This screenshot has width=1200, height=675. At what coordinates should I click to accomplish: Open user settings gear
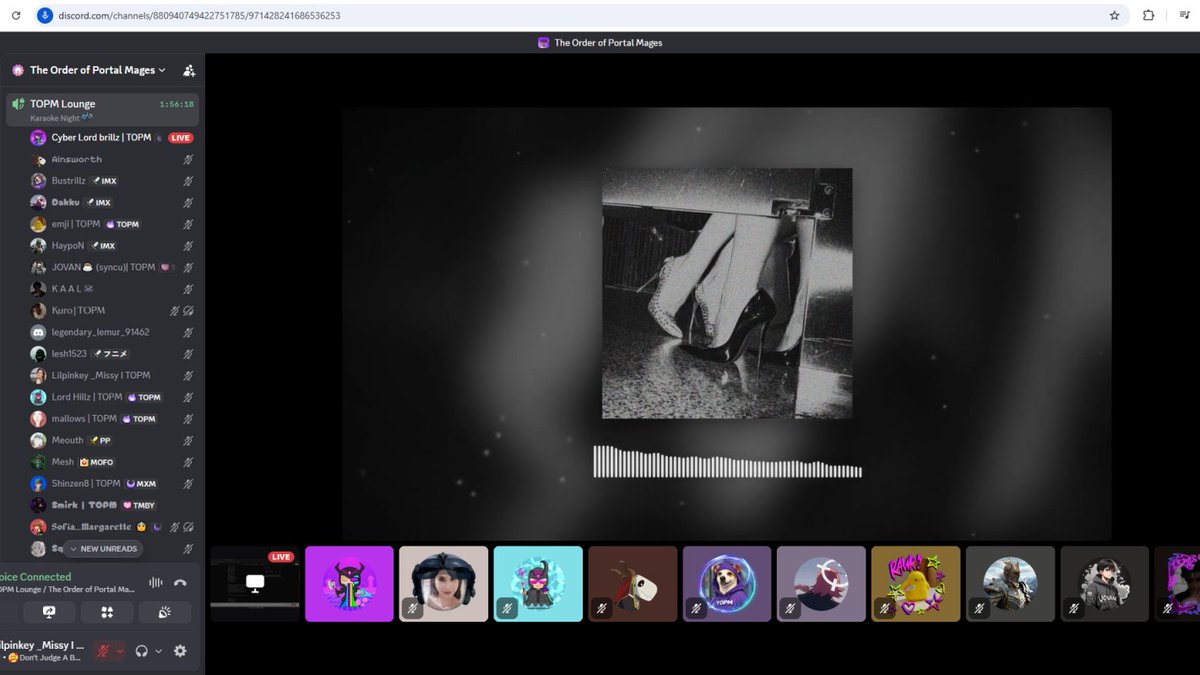coord(180,651)
